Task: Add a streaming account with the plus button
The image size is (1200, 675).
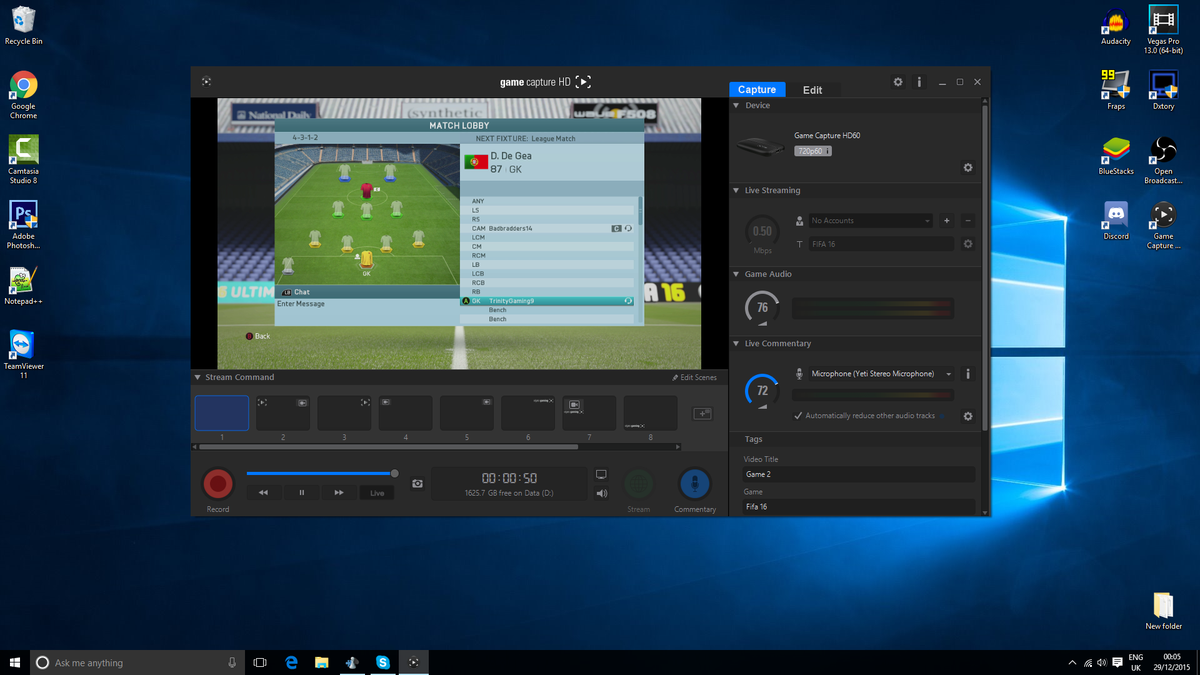Action: point(946,220)
